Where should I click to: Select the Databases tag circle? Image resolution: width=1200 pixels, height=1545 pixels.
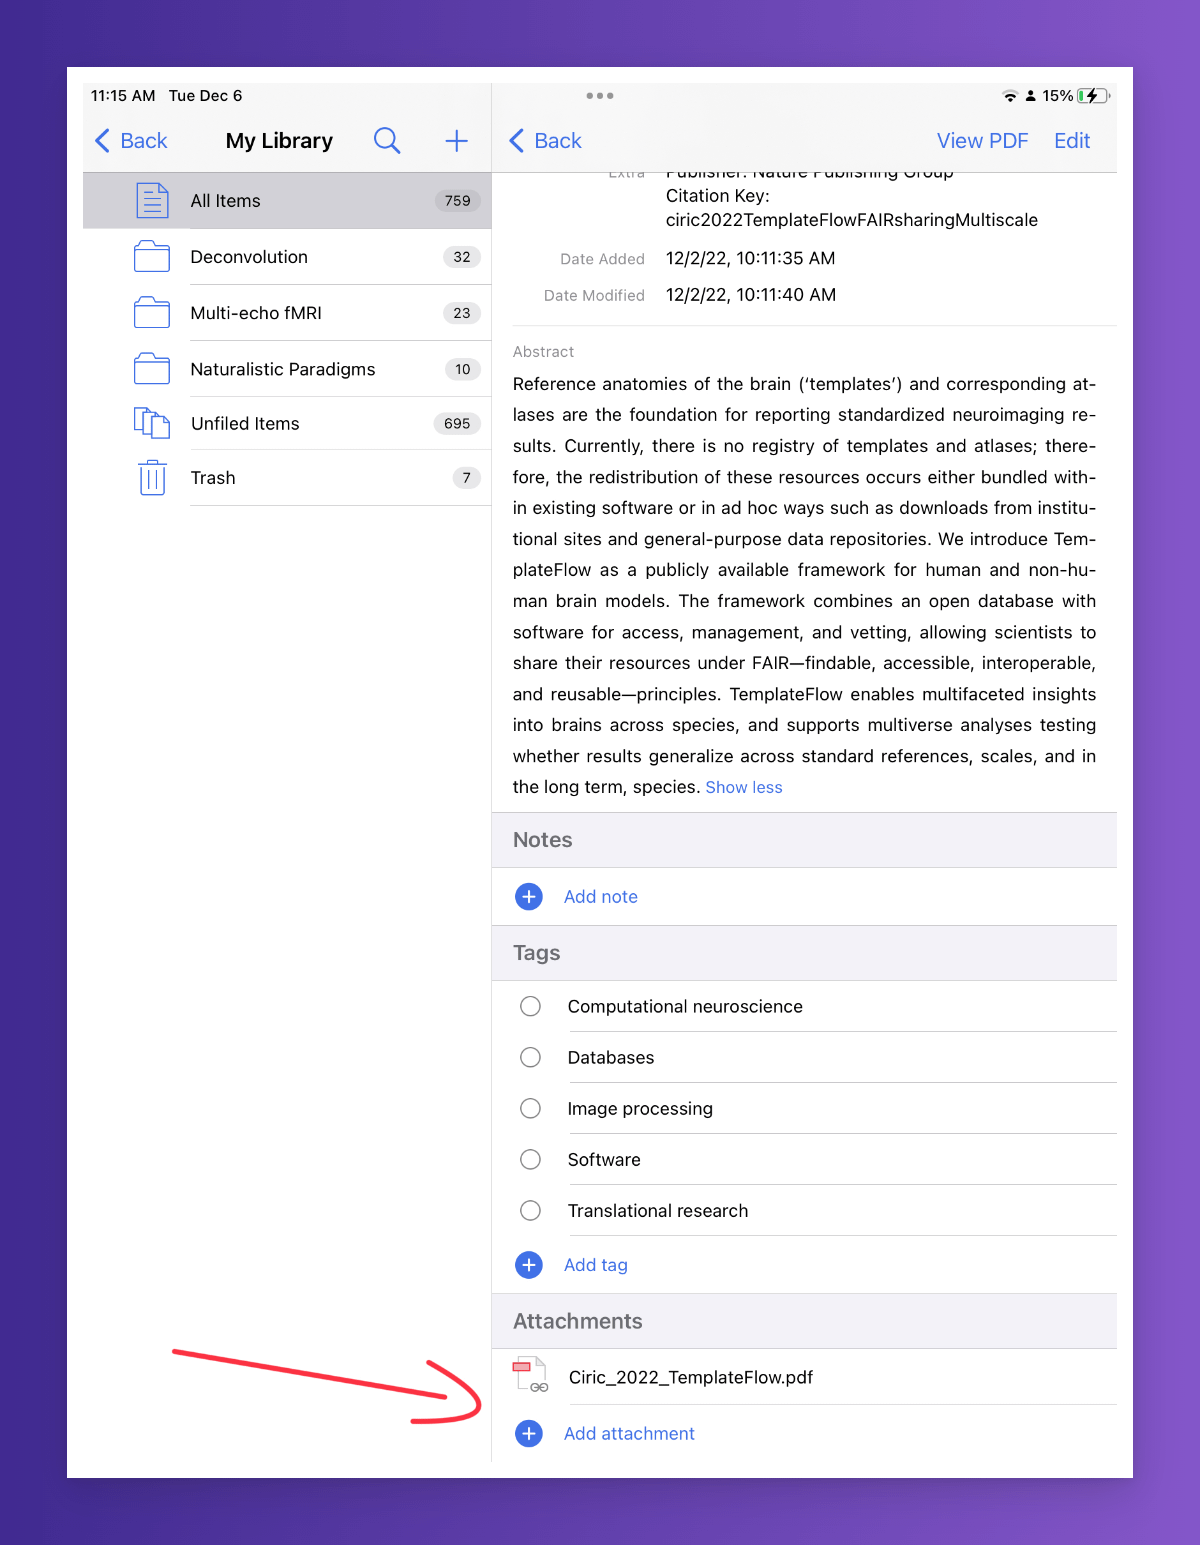pyautogui.click(x=531, y=1057)
